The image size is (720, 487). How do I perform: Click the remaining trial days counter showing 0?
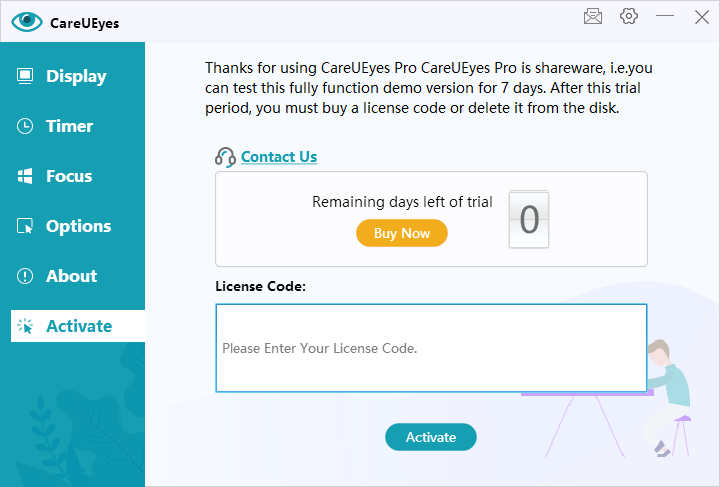529,219
